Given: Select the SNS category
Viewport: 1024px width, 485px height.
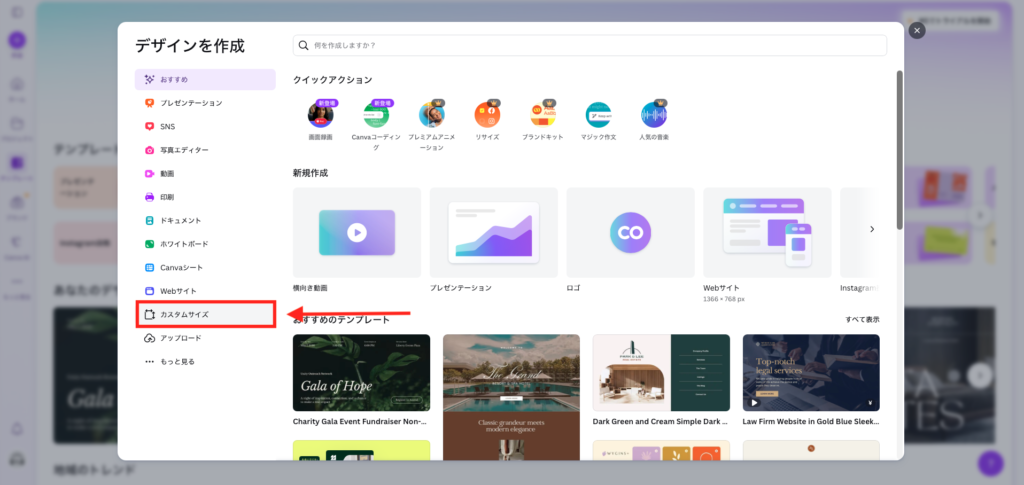Looking at the screenshot, I should 205,127.
